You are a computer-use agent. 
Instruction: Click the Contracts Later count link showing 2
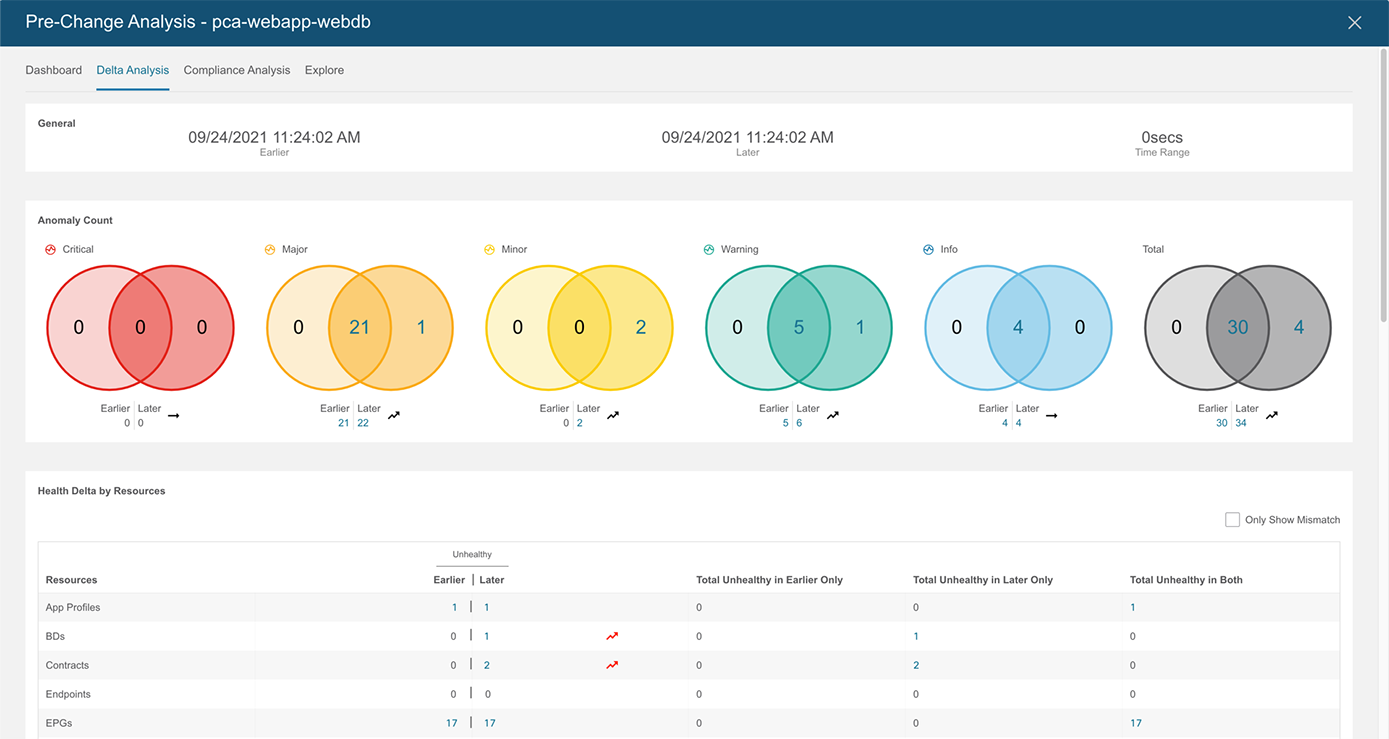click(486, 664)
